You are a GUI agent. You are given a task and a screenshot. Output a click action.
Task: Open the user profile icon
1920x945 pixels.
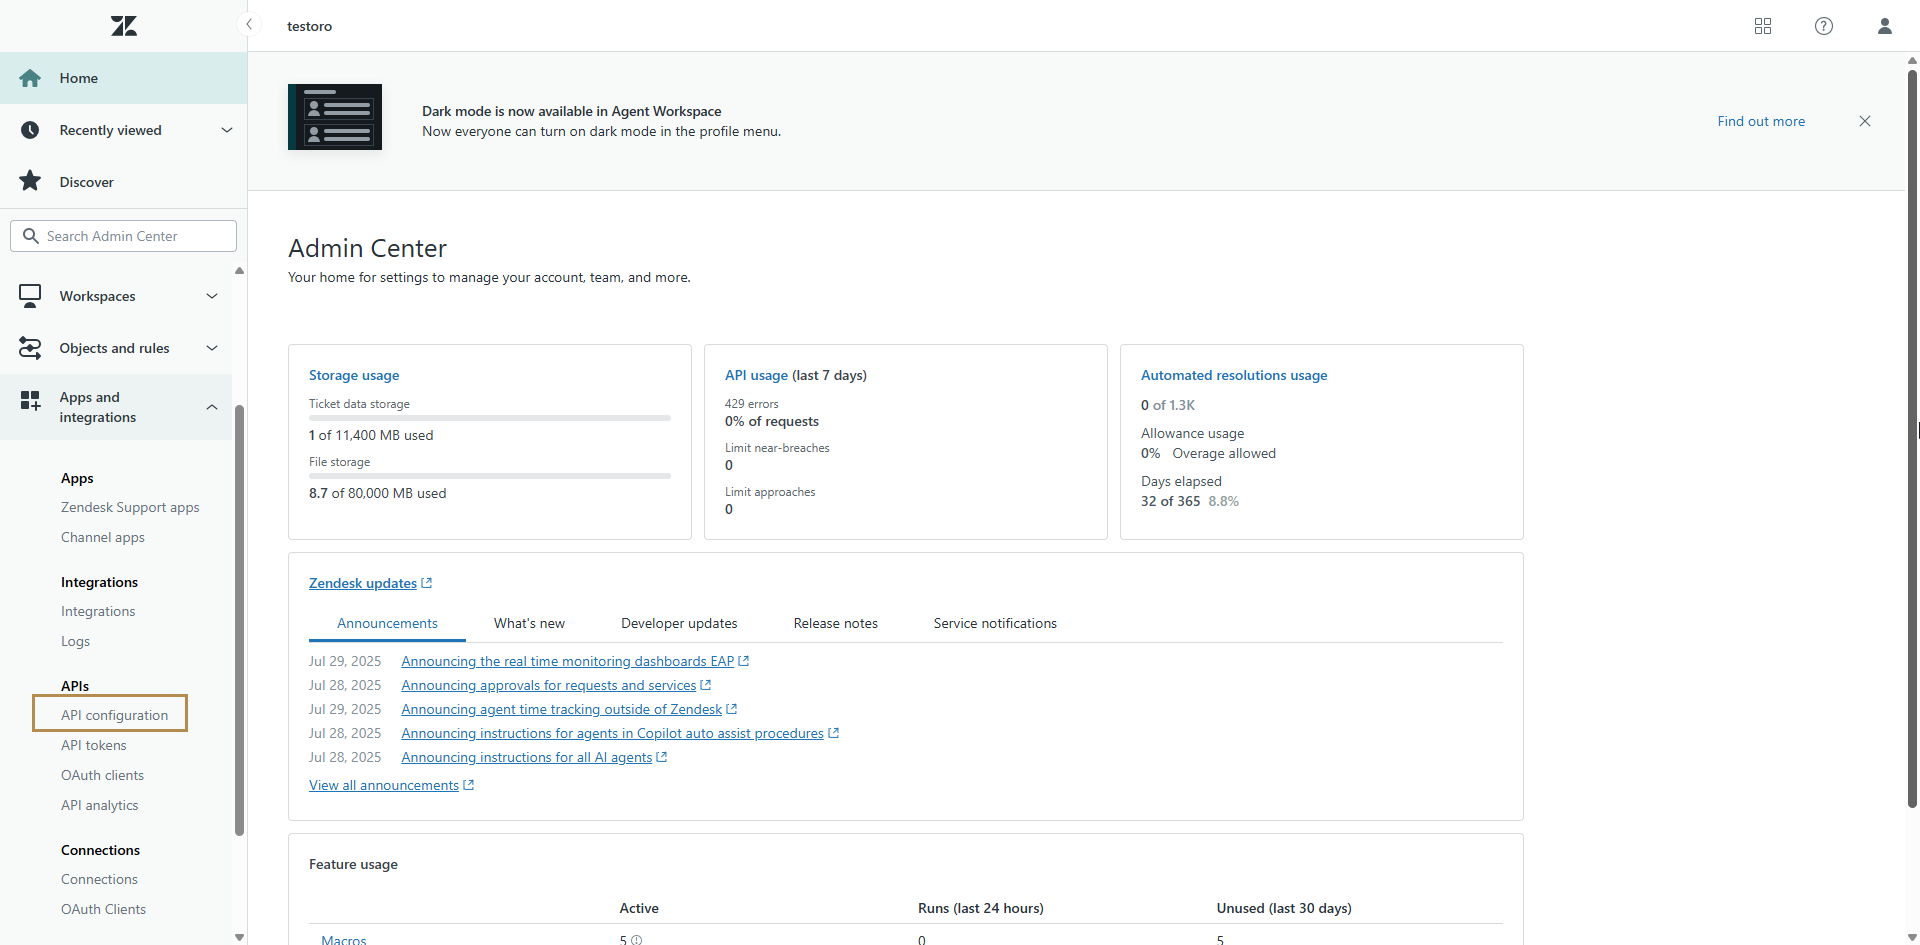click(1885, 26)
